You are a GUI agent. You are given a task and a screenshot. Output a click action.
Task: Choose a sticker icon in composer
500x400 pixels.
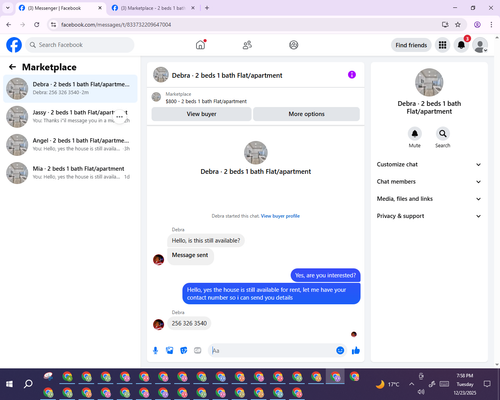(x=184, y=350)
